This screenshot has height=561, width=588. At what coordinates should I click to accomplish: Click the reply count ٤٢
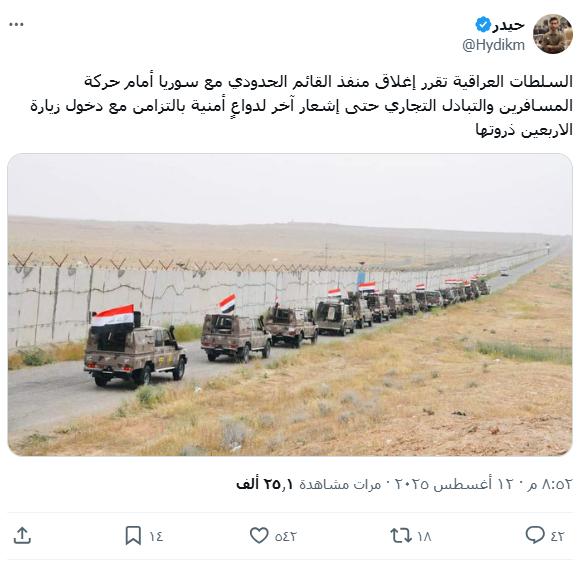click(558, 536)
